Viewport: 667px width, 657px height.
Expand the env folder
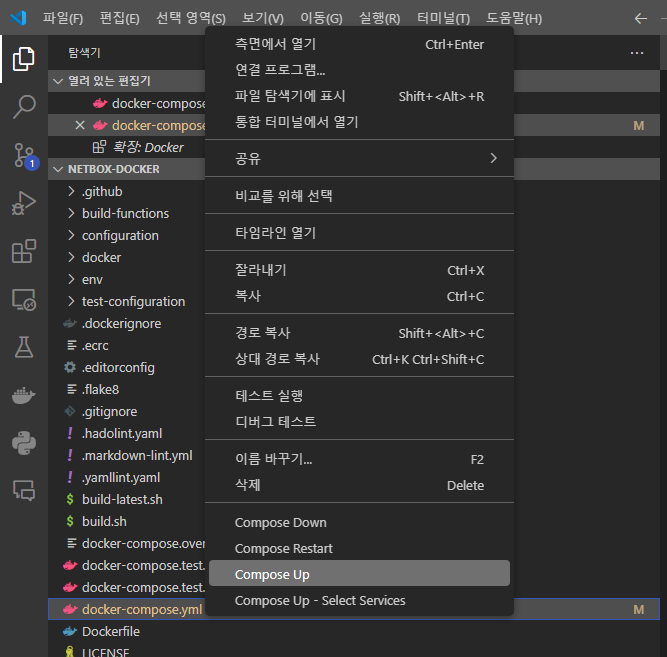pos(71,279)
